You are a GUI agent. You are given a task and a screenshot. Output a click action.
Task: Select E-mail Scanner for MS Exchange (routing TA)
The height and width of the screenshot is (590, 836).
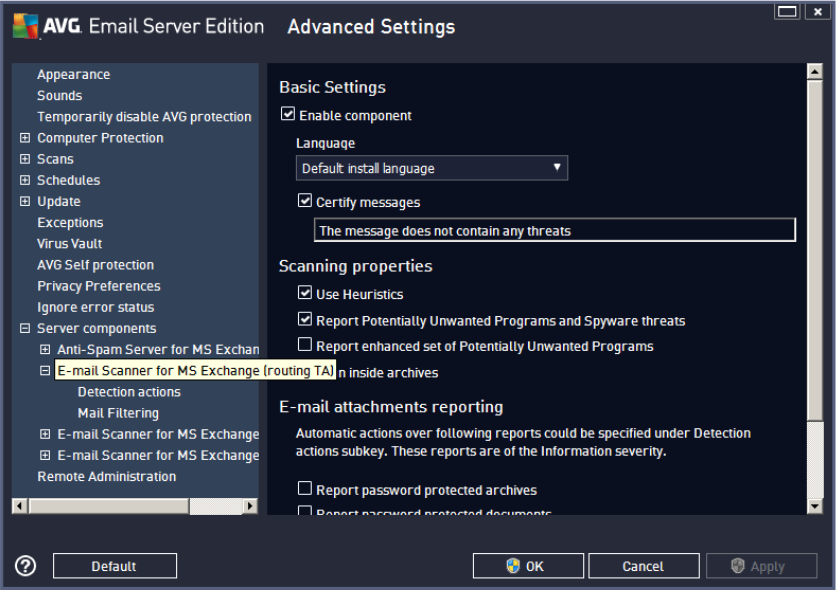pyautogui.click(x=195, y=370)
